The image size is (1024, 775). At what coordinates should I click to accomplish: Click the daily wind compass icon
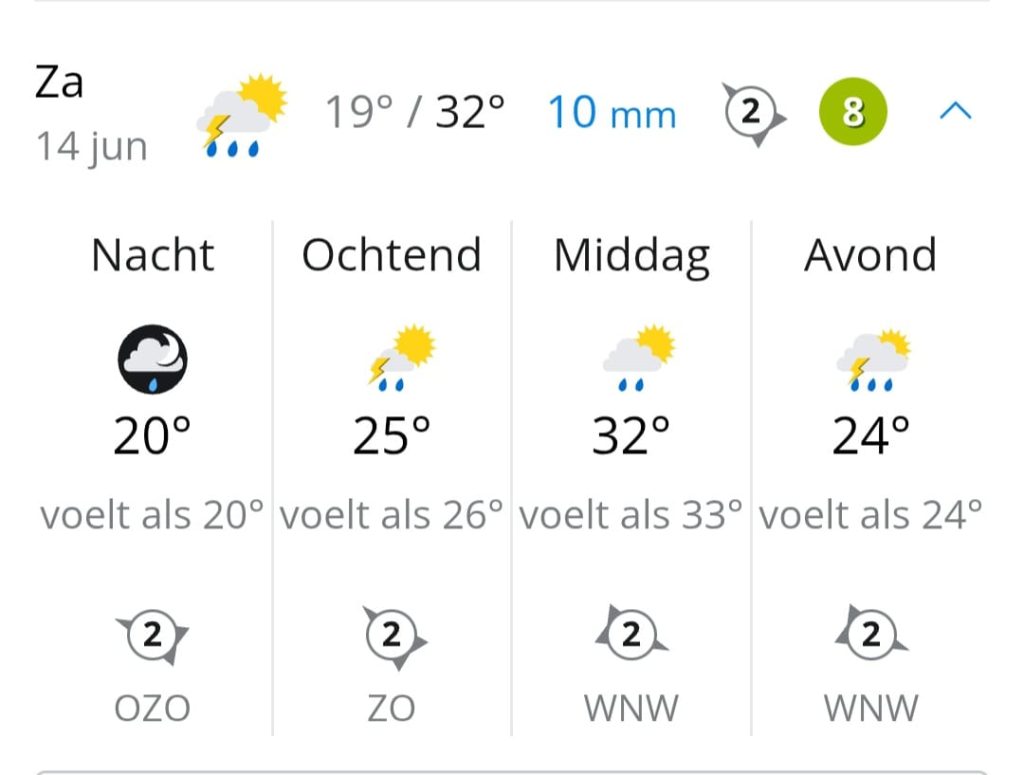click(x=753, y=112)
